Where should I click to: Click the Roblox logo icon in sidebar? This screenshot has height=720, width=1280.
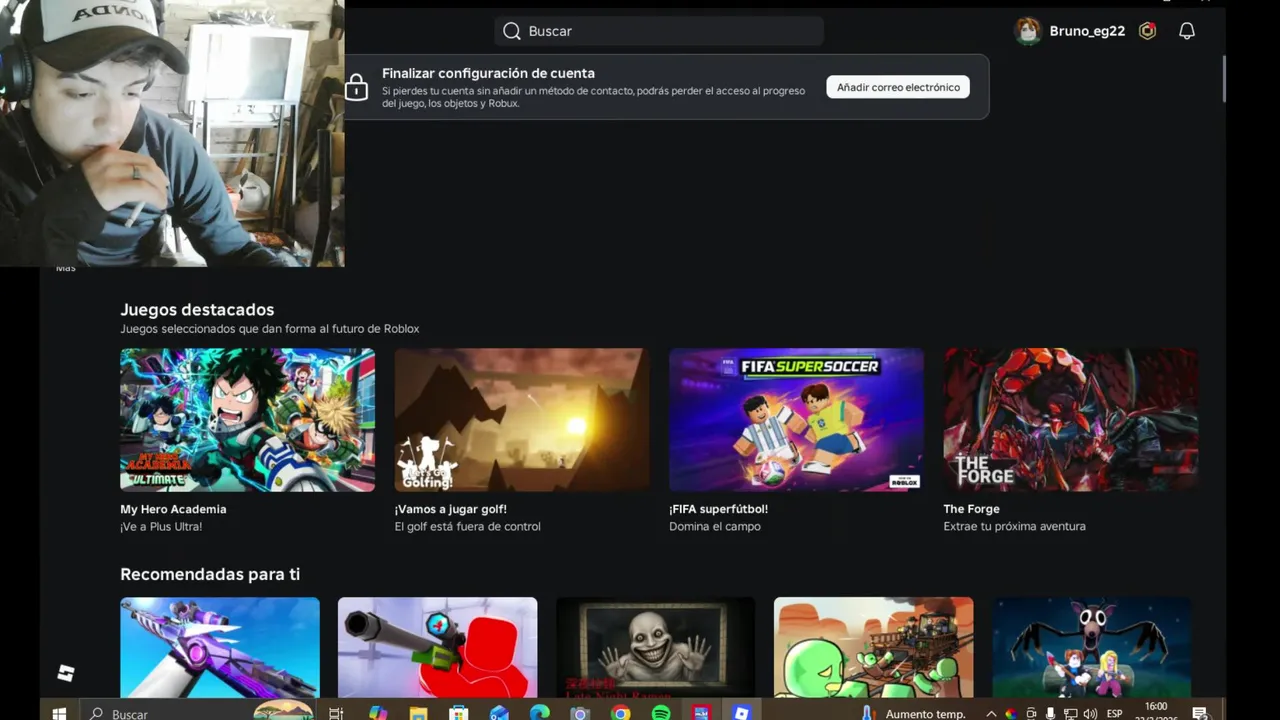coord(66,673)
